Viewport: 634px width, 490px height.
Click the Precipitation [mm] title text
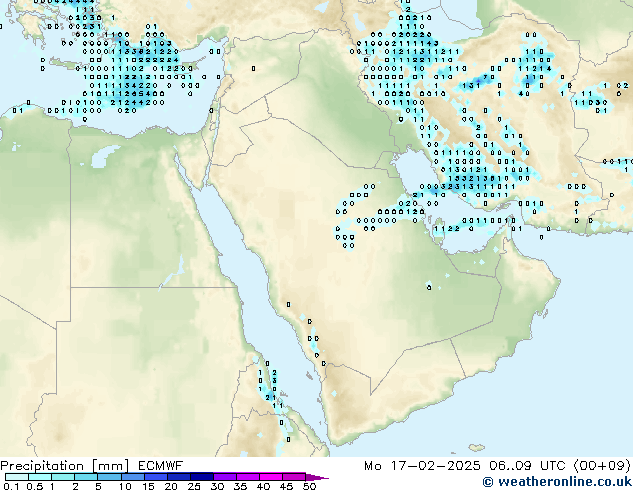click(x=64, y=466)
